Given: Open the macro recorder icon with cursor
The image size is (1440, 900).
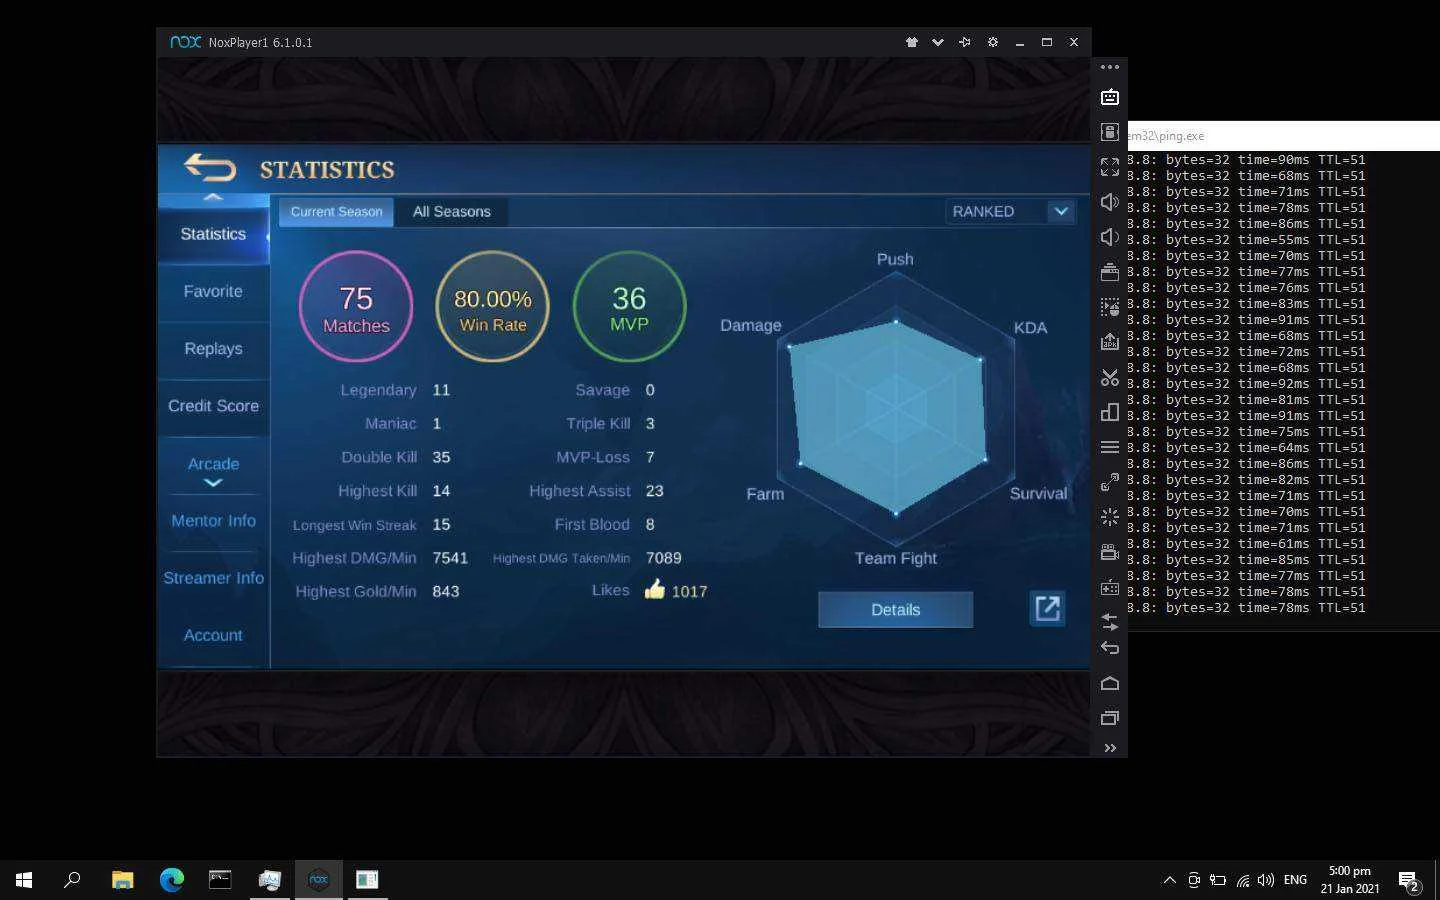Looking at the screenshot, I should [x=1110, y=307].
